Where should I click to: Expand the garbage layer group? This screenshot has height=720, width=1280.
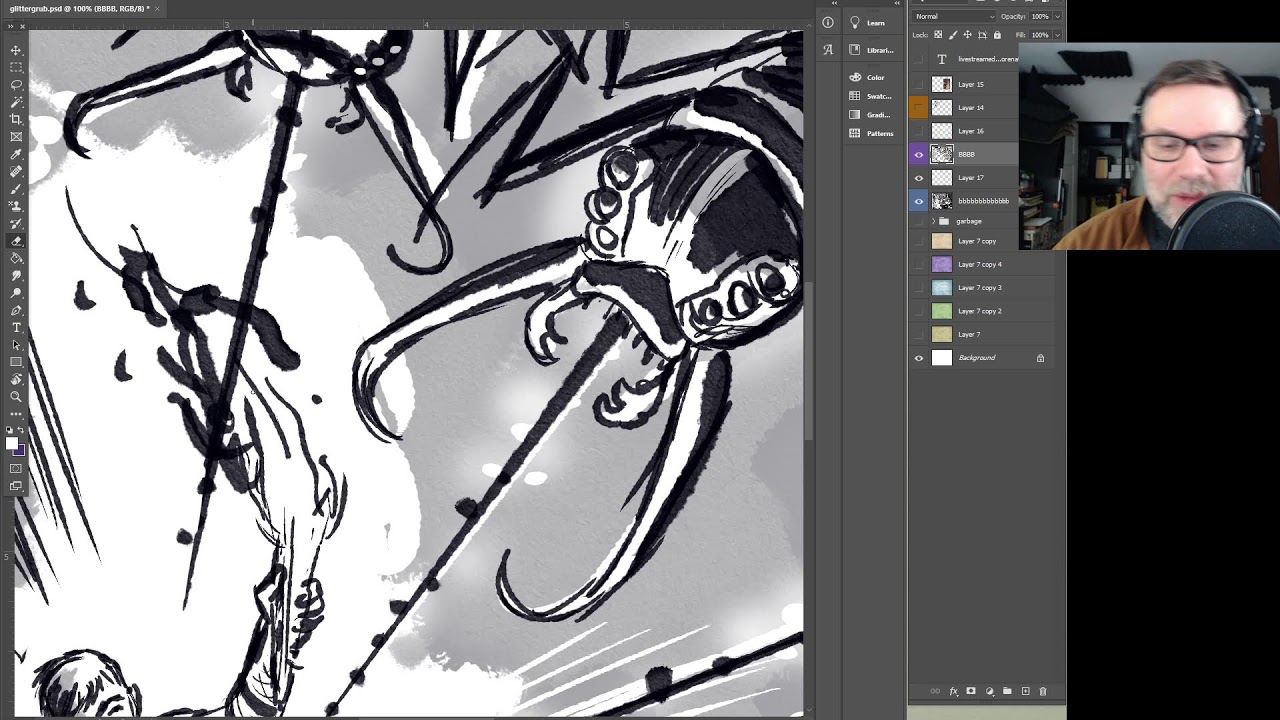pos(933,221)
